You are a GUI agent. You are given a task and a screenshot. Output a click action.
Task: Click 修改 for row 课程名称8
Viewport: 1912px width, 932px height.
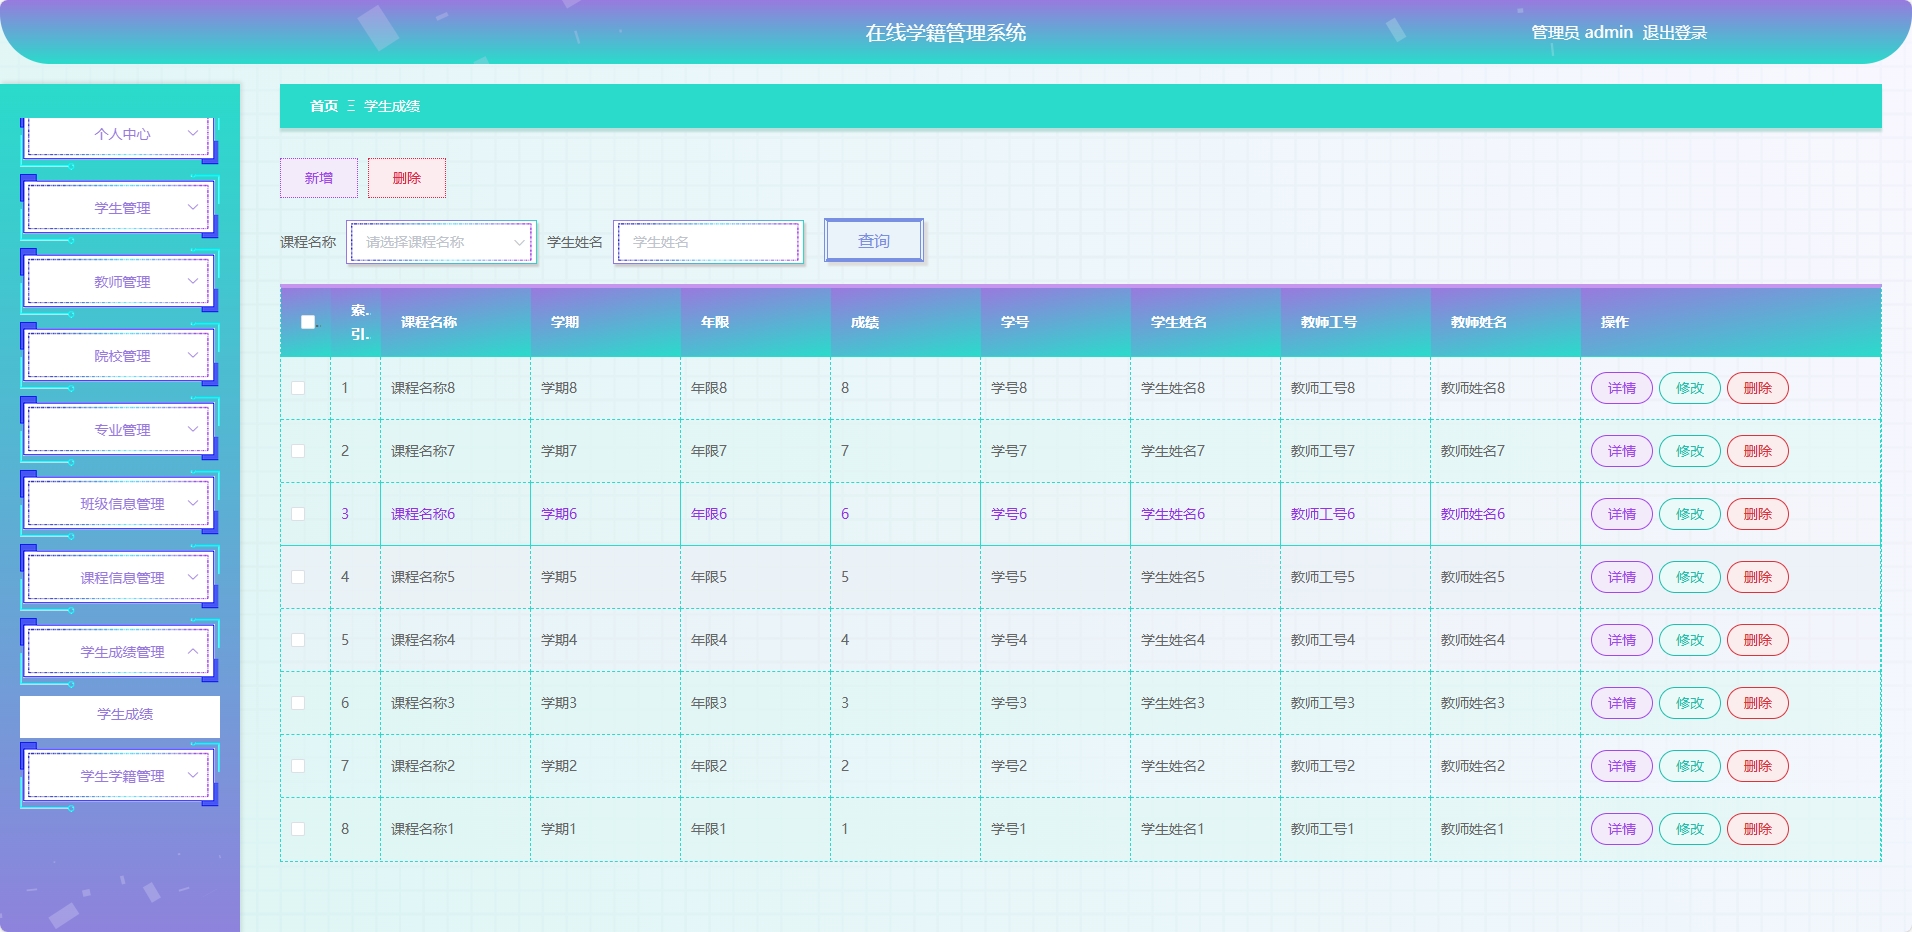[x=1690, y=388]
